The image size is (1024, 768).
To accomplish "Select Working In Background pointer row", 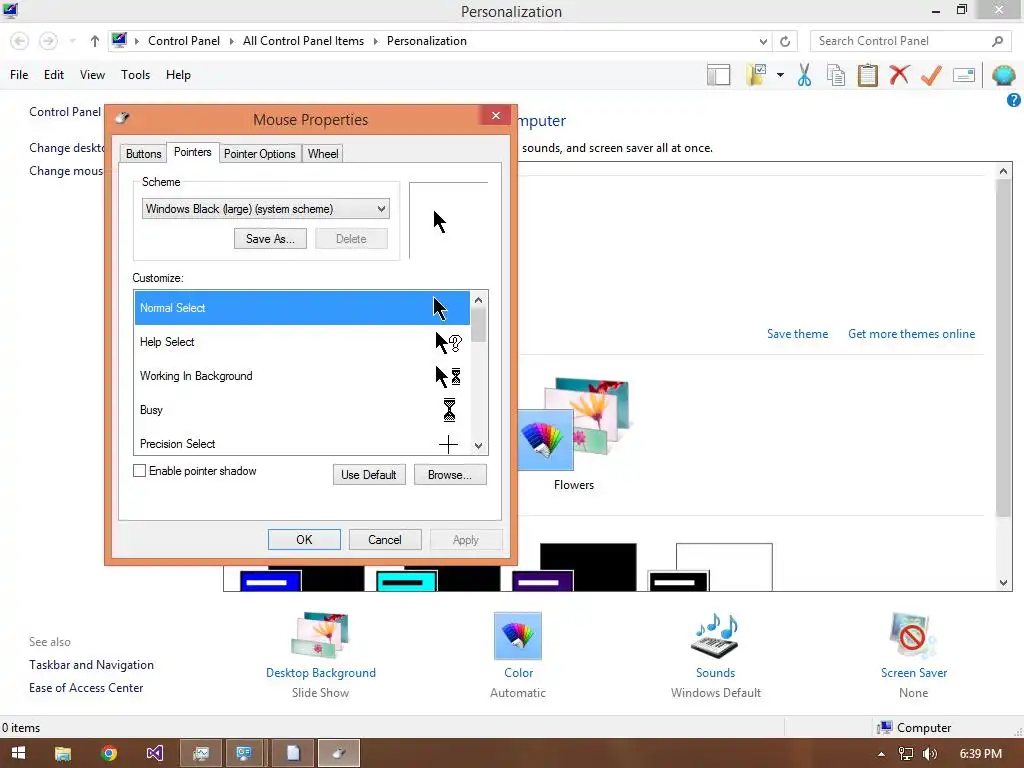I will click(x=302, y=376).
